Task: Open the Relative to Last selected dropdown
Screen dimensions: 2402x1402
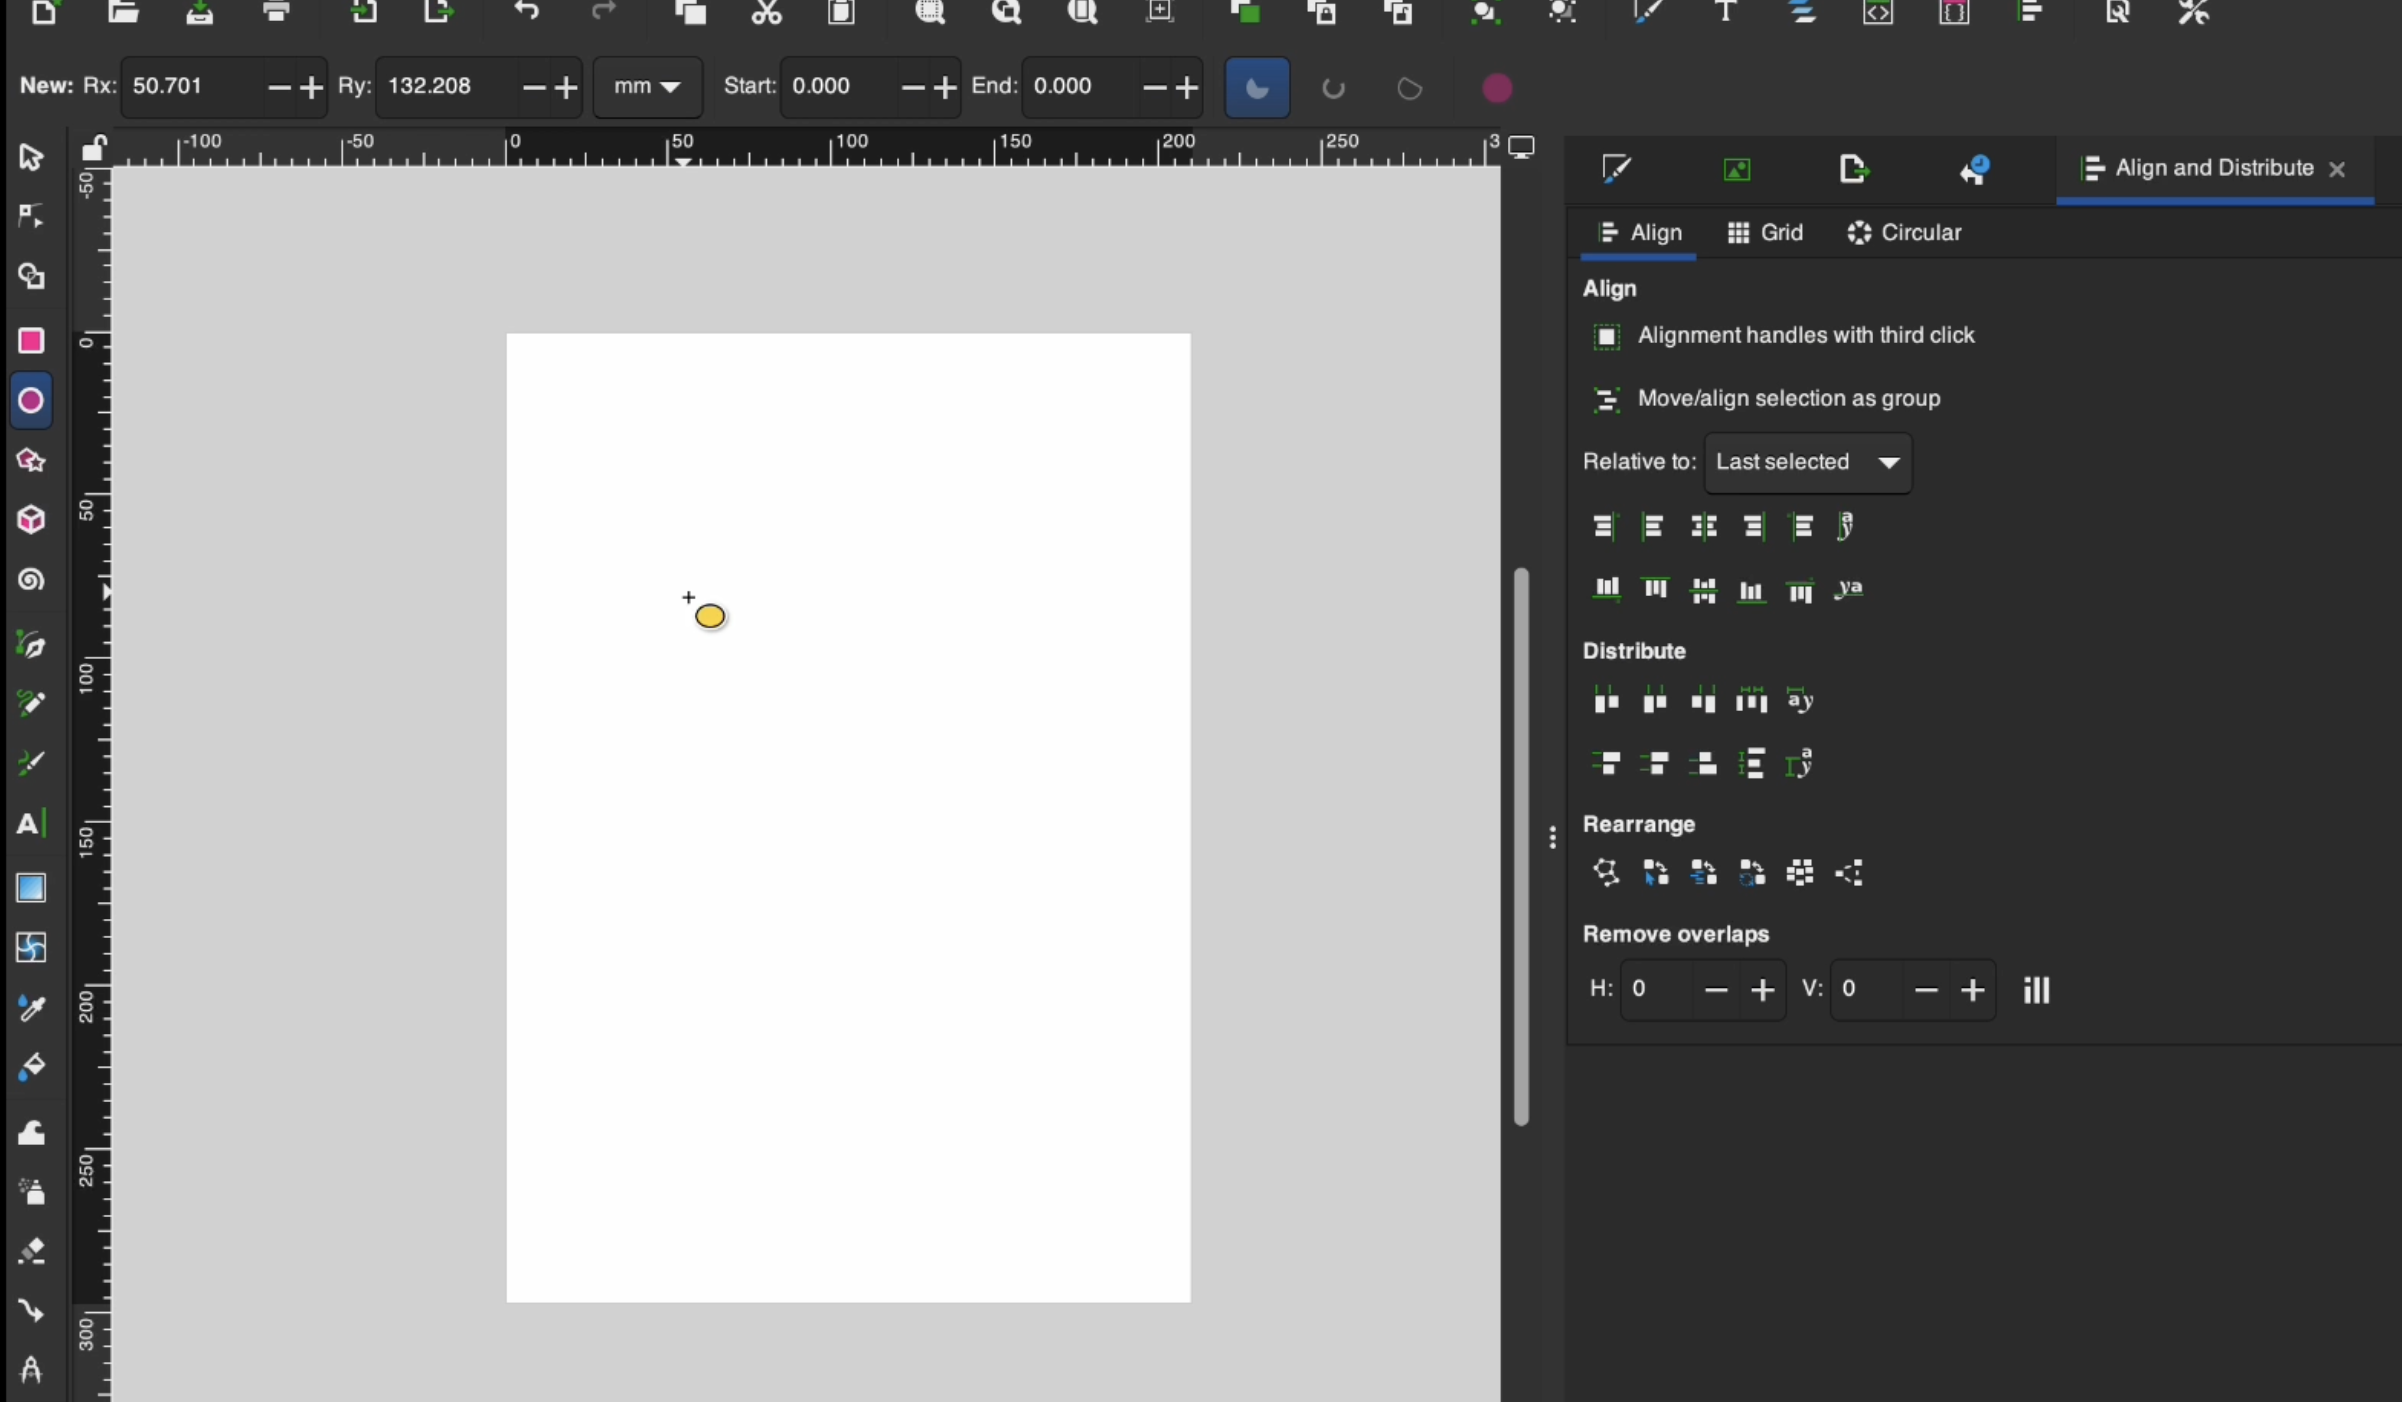Action: [1806, 462]
